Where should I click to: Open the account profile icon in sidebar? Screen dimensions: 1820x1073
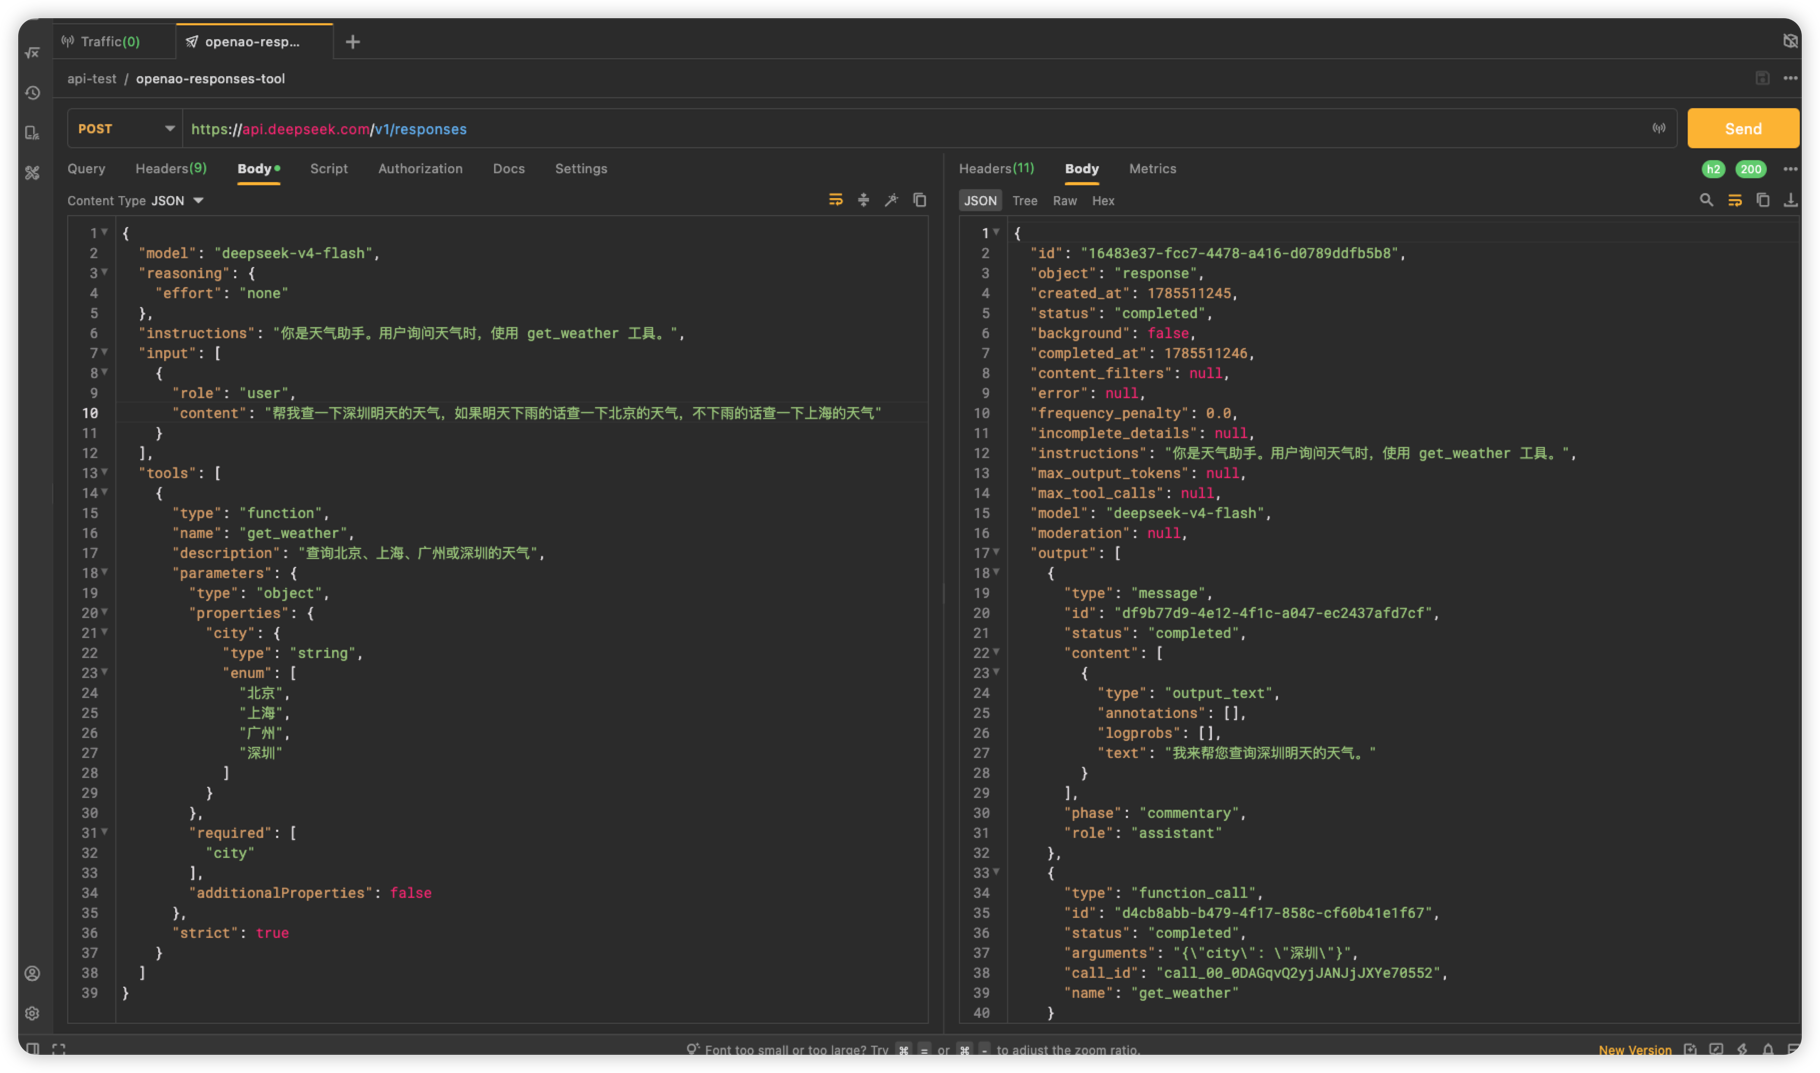pyautogui.click(x=32, y=973)
